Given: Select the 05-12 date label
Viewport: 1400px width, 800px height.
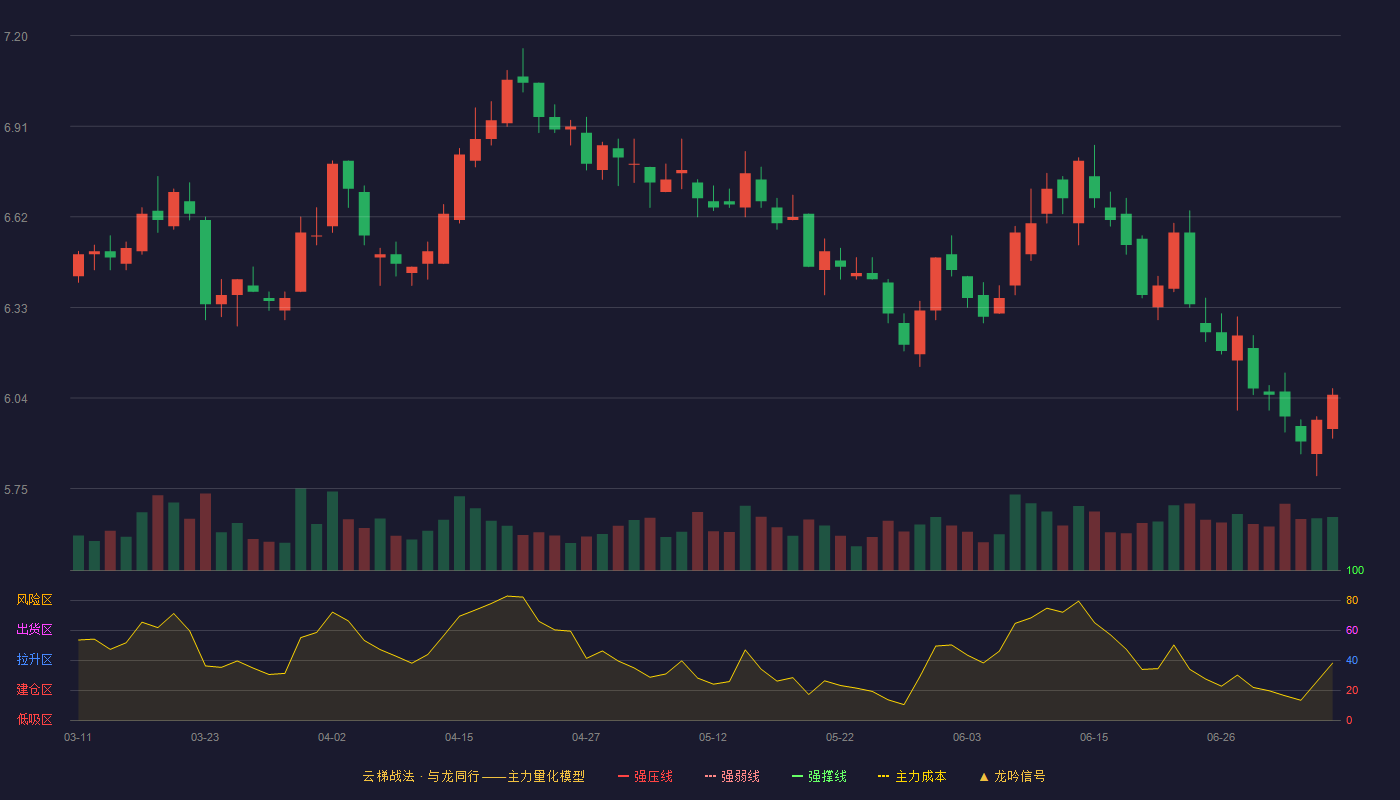Looking at the screenshot, I should point(713,737).
